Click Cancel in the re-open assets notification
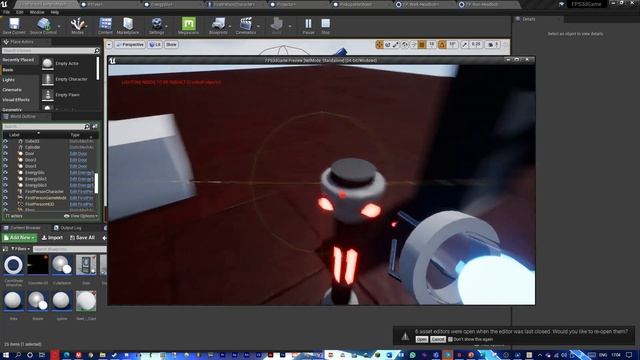 pyautogui.click(x=438, y=339)
